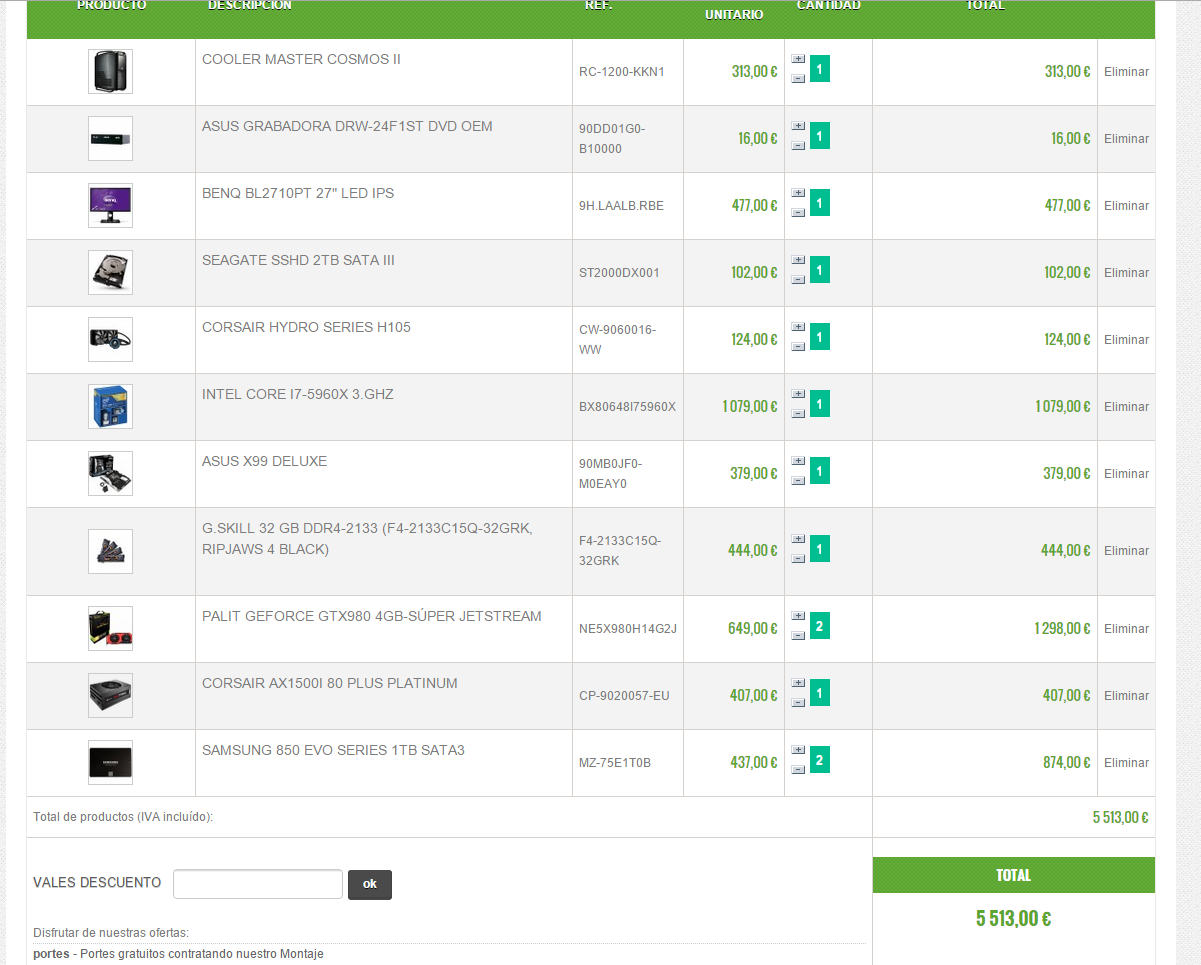Decrease quantity of Palit GeForce GTX980
This screenshot has height=965, width=1201.
[x=798, y=635]
